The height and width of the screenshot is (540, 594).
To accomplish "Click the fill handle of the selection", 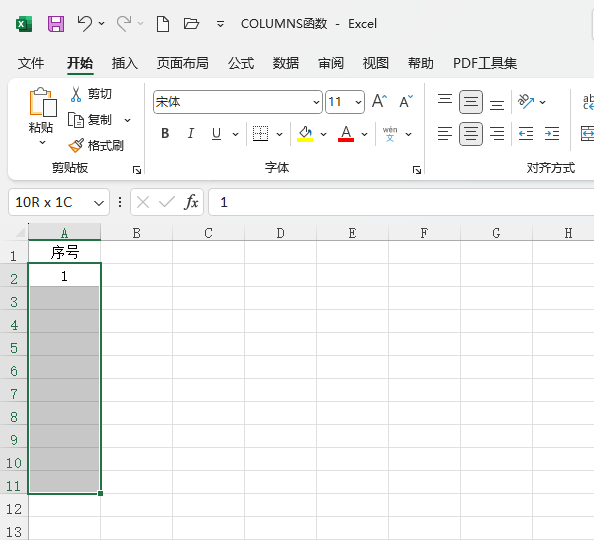I will (100, 493).
